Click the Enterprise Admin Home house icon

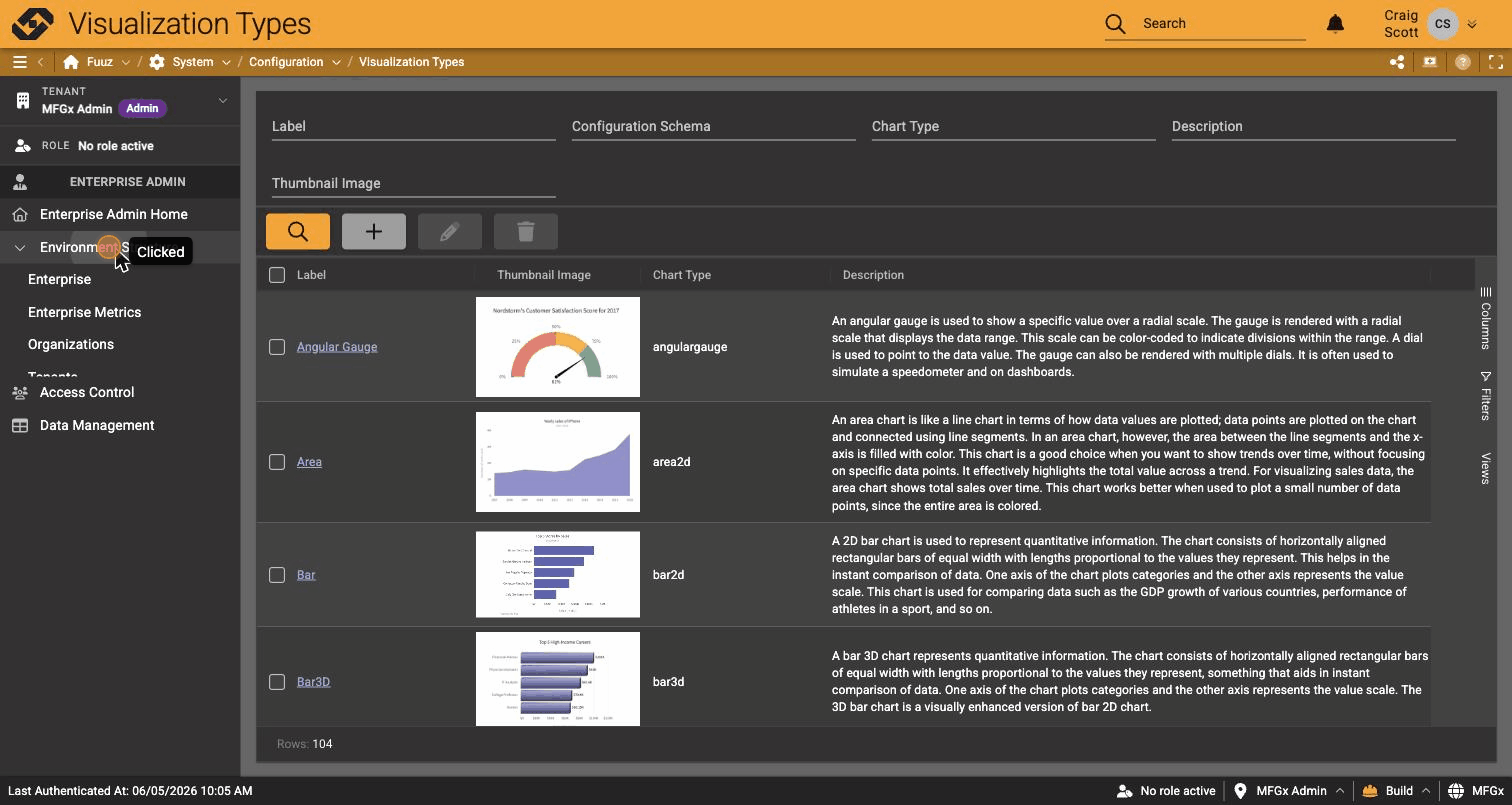pos(19,214)
